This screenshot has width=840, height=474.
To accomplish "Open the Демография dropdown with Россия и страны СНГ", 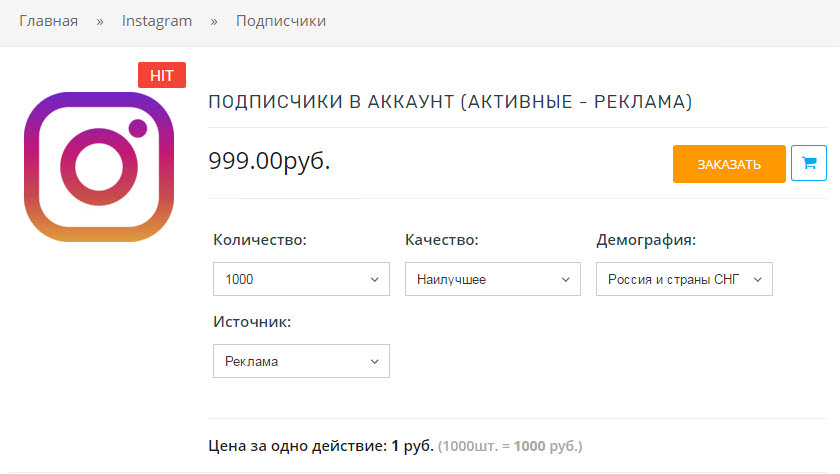I will click(x=684, y=279).
